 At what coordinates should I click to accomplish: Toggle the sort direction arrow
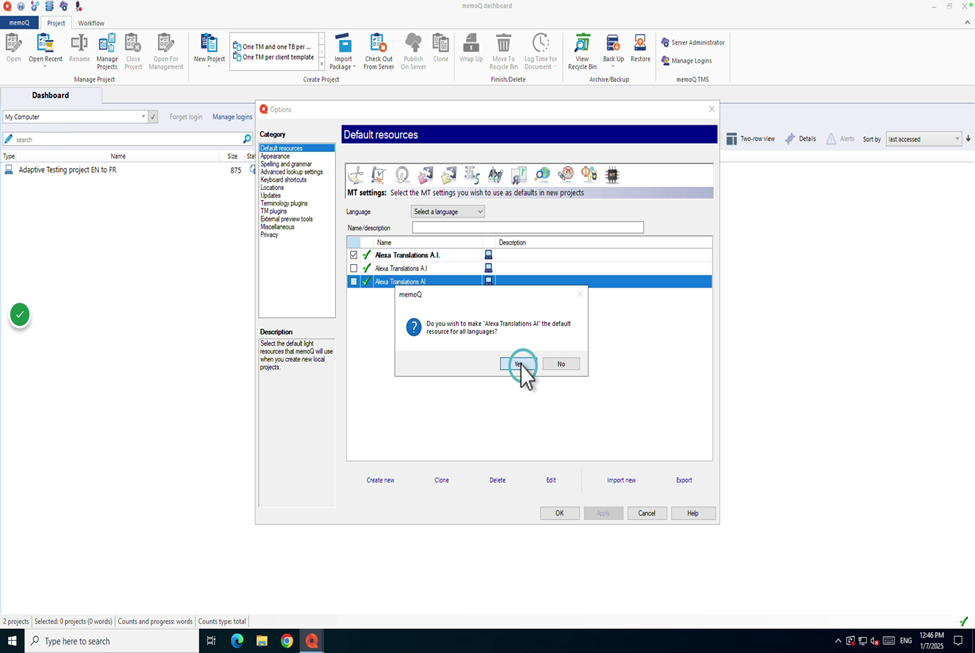[x=968, y=139]
